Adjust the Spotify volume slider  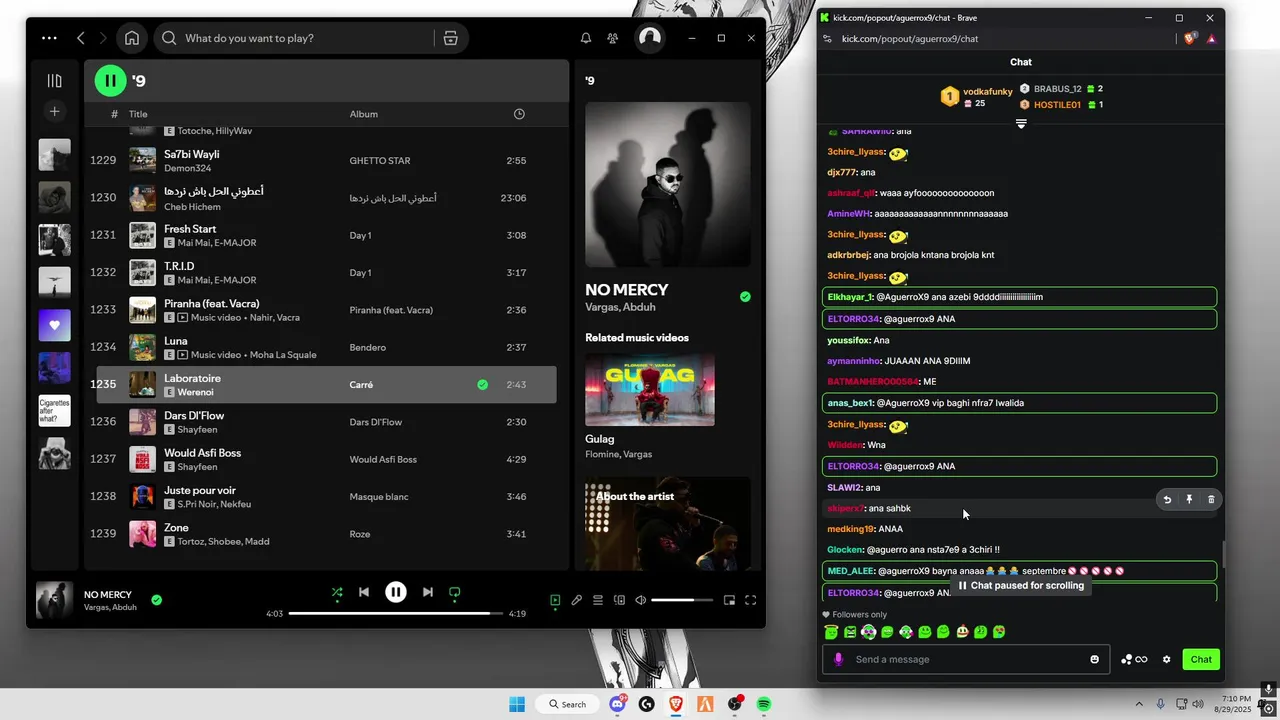(681, 600)
